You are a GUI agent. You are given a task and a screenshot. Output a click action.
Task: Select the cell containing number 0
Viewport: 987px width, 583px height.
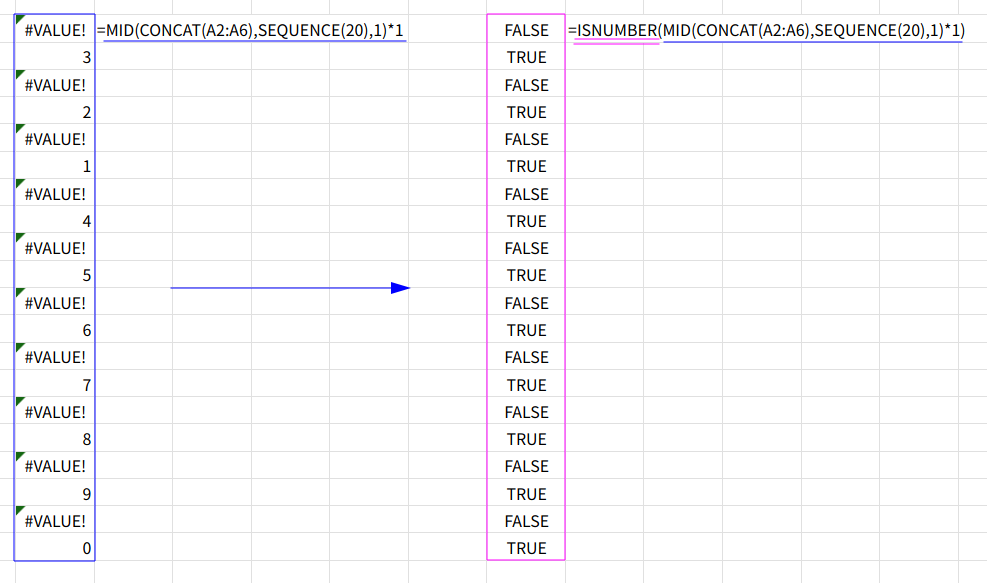click(x=55, y=548)
